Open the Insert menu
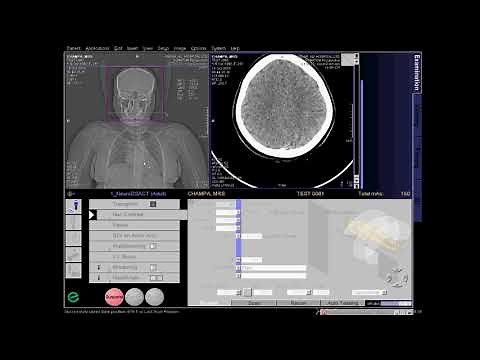 click(132, 48)
